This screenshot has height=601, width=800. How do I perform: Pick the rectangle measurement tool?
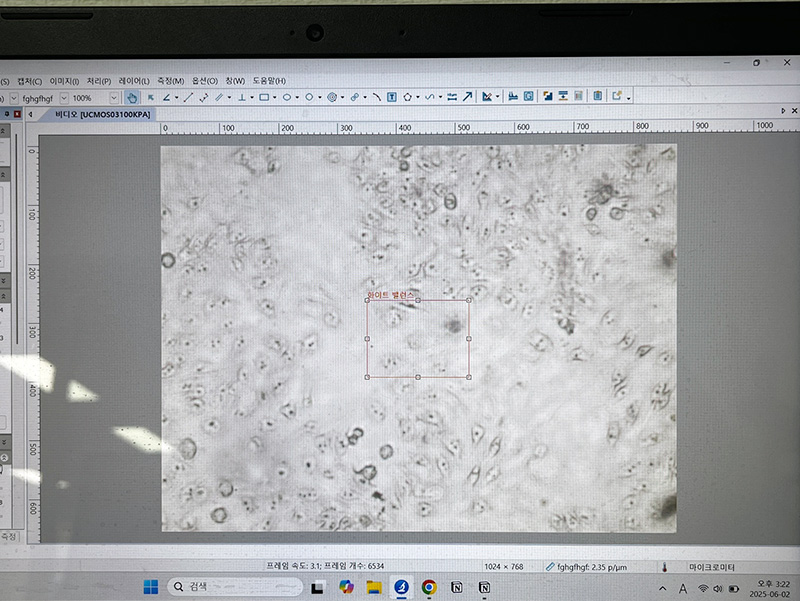point(264,98)
